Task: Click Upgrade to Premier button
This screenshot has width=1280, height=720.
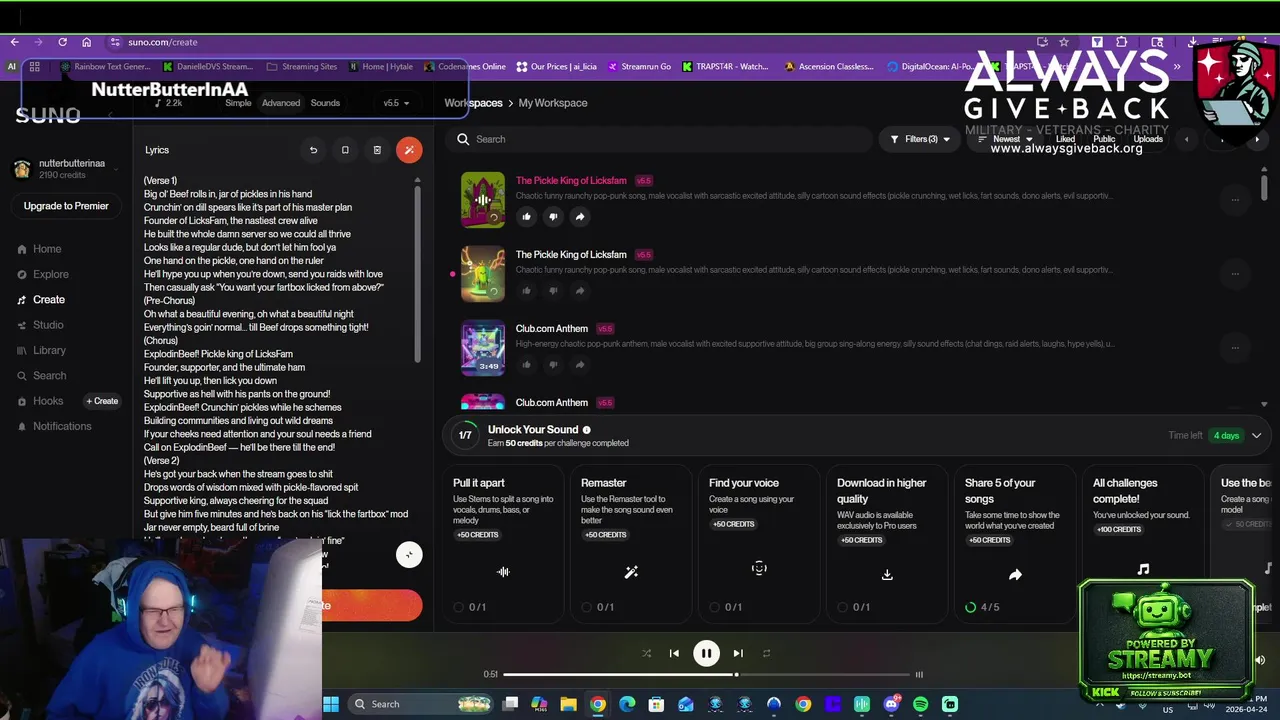Action: 66,206
